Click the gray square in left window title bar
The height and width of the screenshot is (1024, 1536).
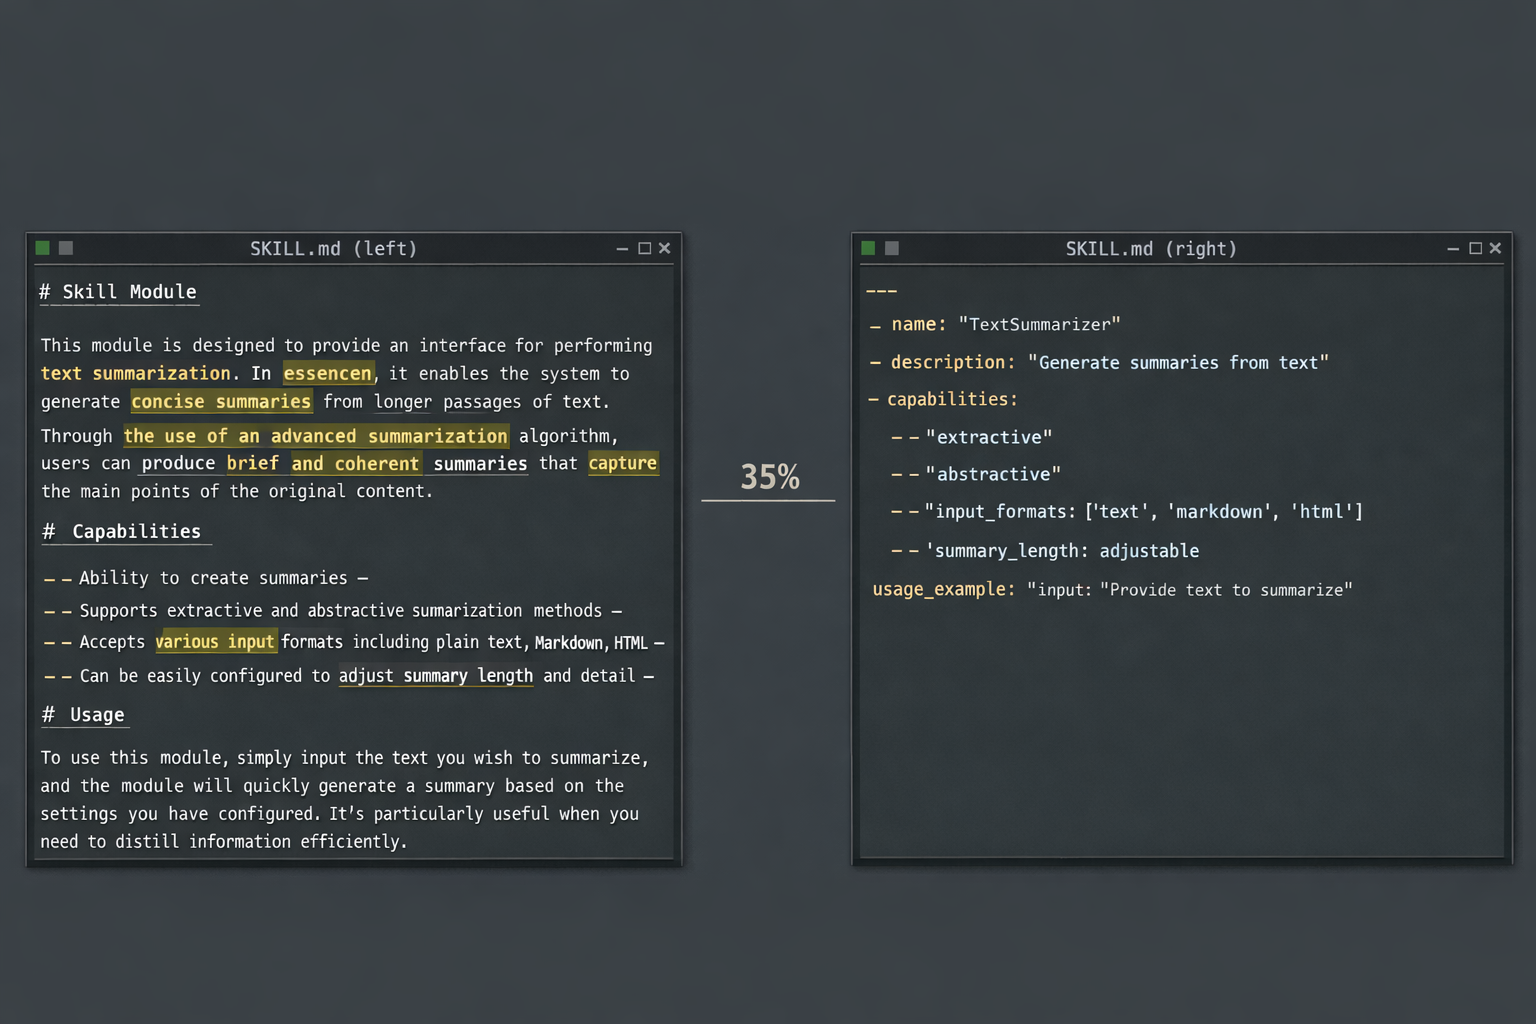coord(66,248)
